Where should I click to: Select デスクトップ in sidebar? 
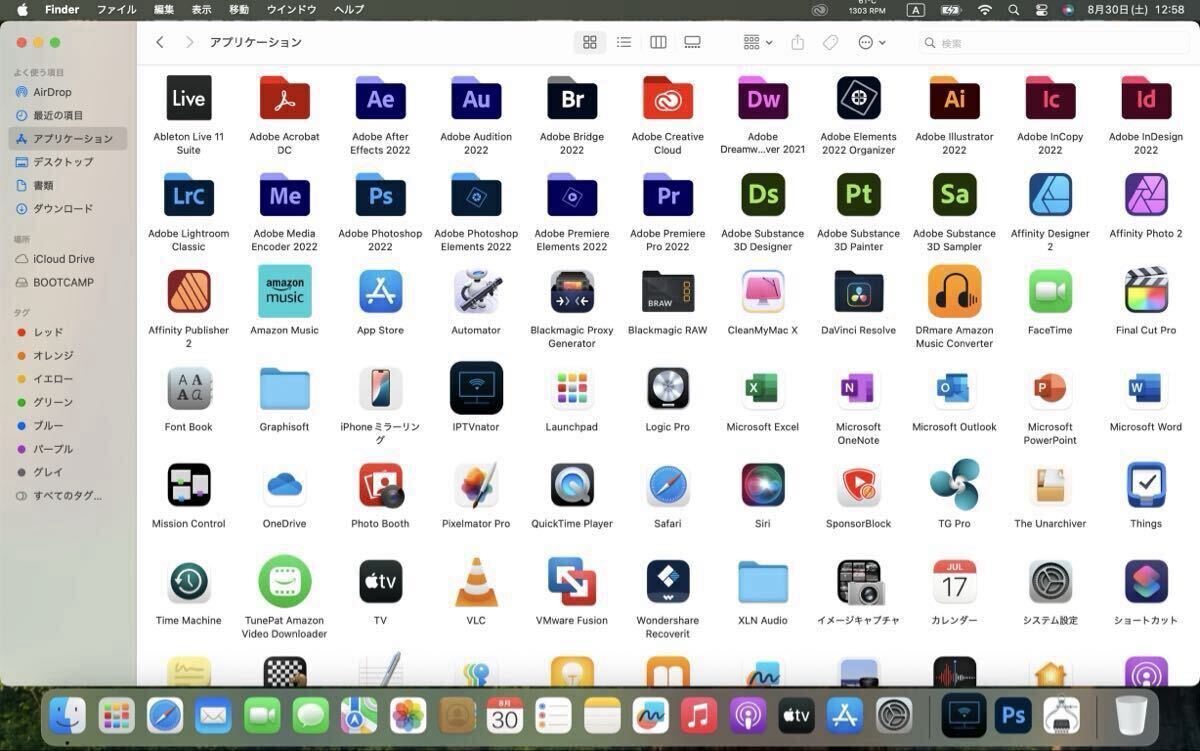[68, 162]
